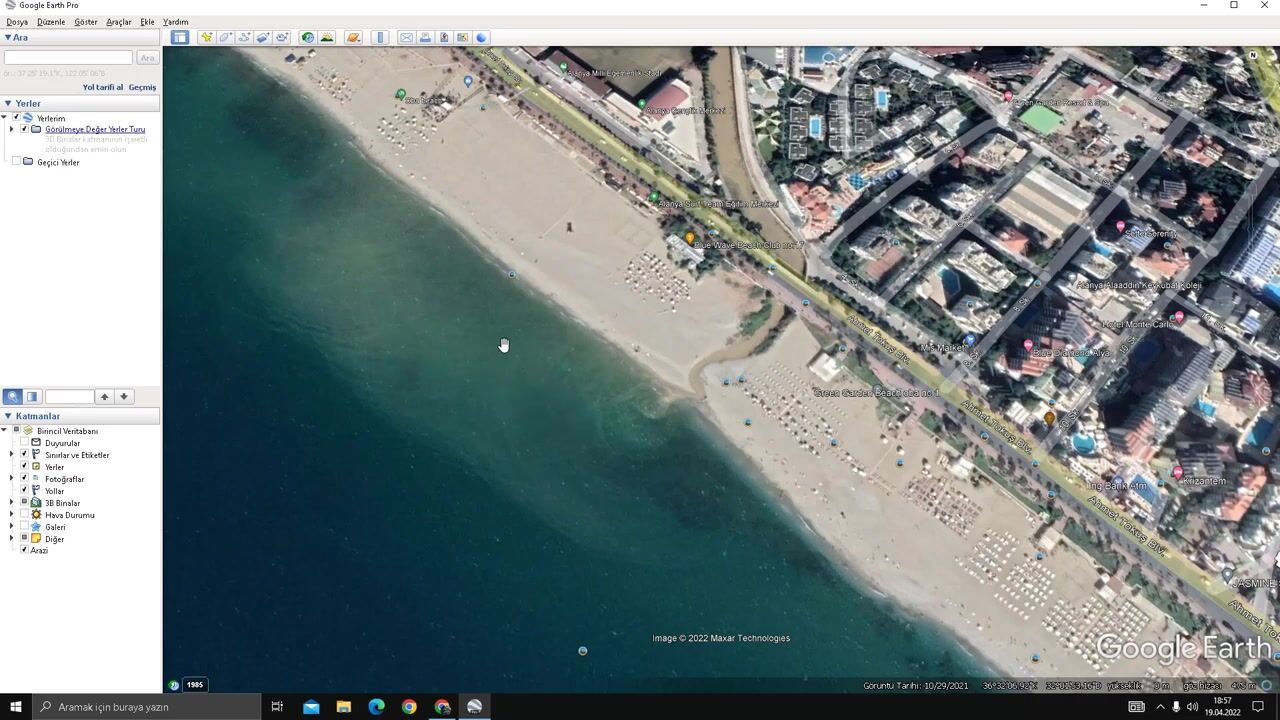
Task: Click the Geçmiş search history link
Action: [142, 87]
